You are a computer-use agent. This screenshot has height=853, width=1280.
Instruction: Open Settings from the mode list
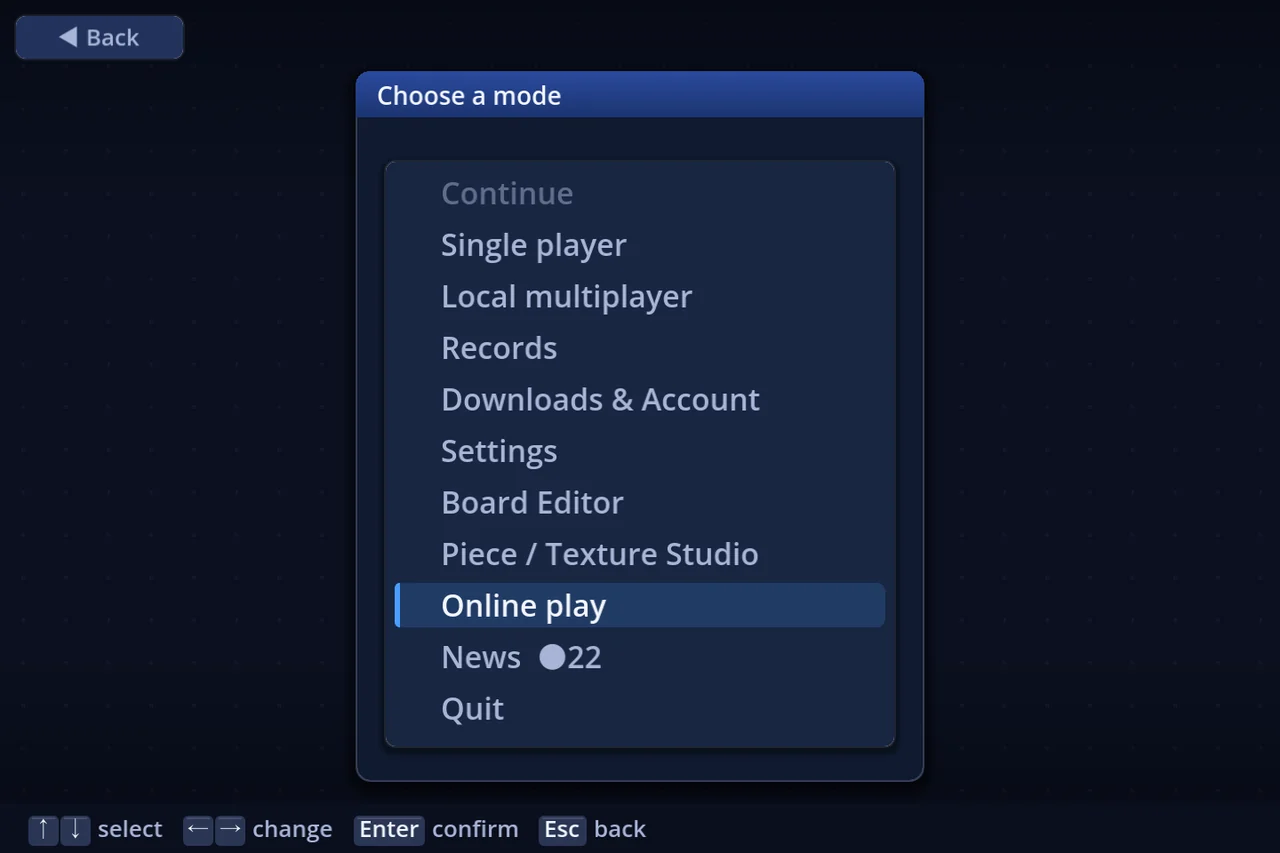640,451
